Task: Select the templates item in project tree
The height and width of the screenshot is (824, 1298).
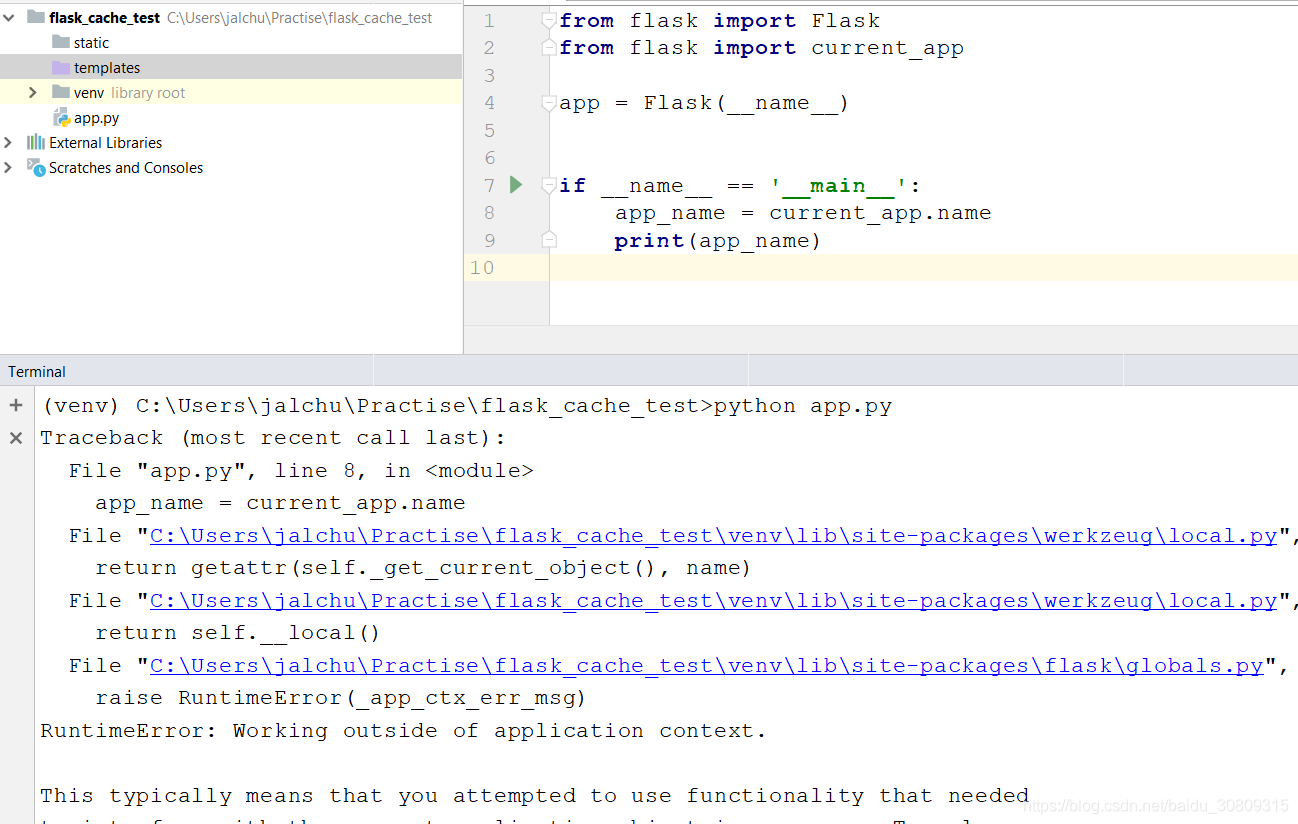Action: tap(107, 67)
